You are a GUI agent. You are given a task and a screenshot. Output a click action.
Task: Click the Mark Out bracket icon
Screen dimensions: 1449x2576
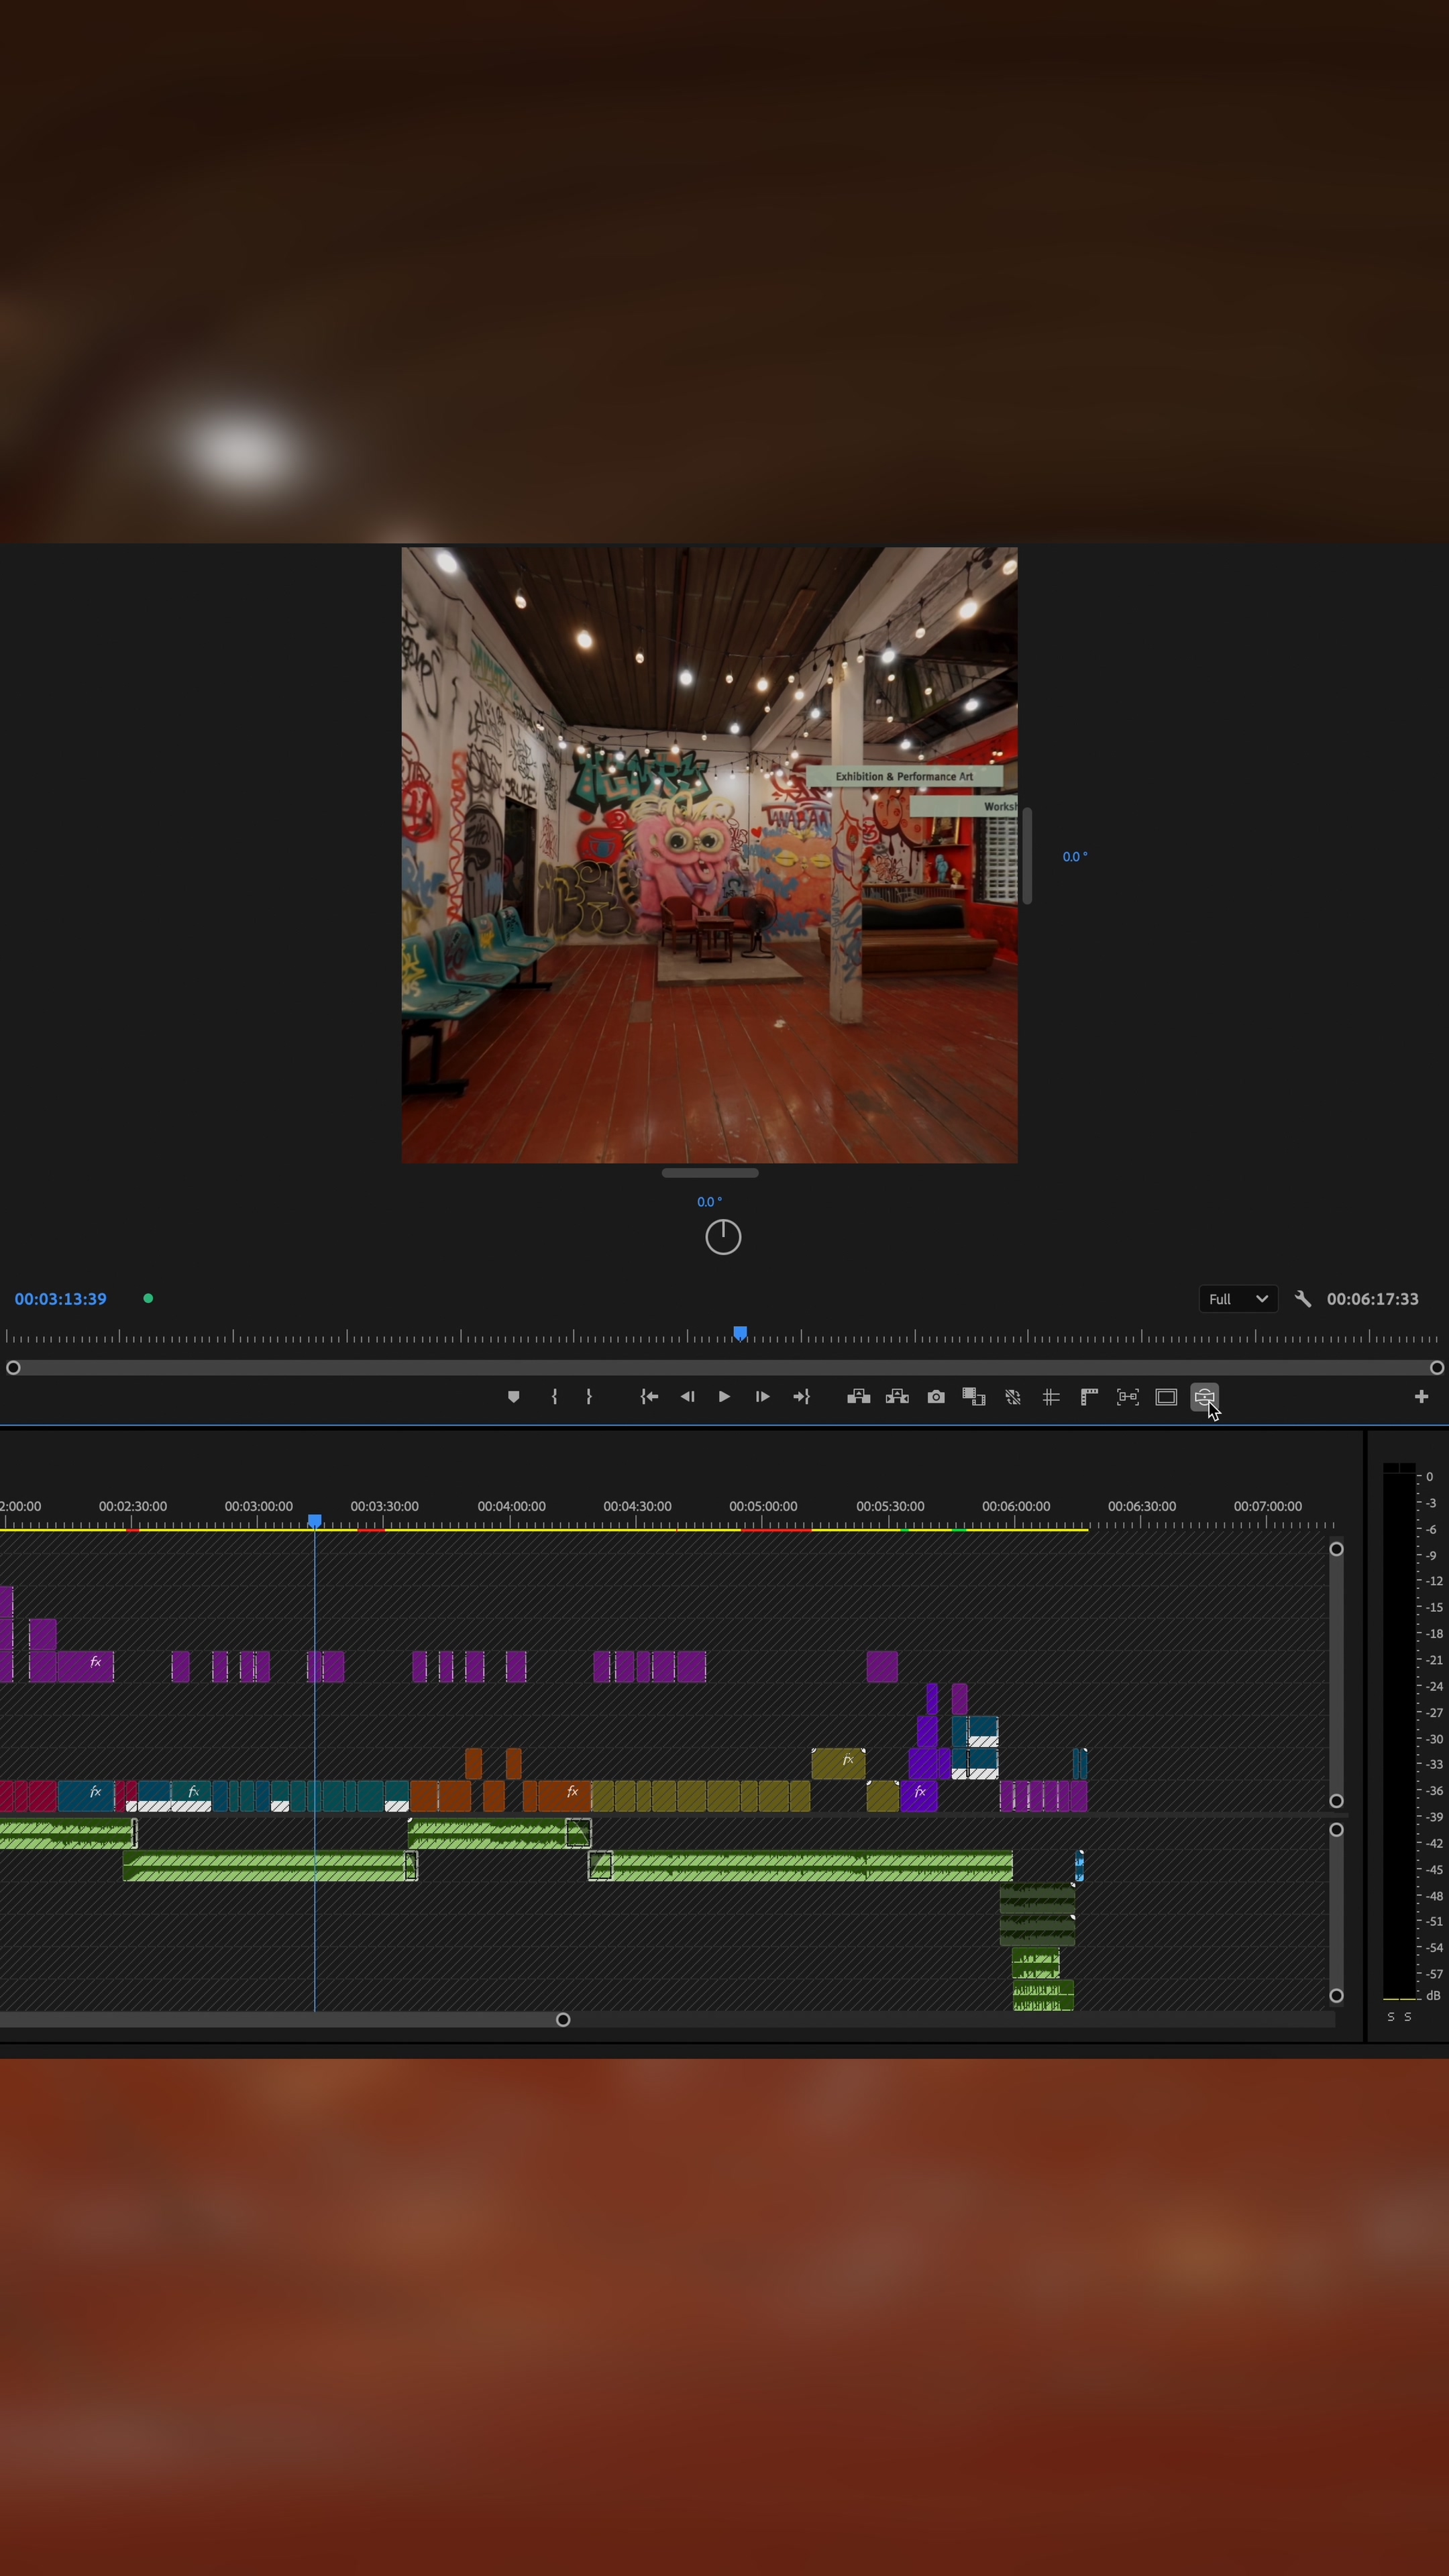(589, 1397)
